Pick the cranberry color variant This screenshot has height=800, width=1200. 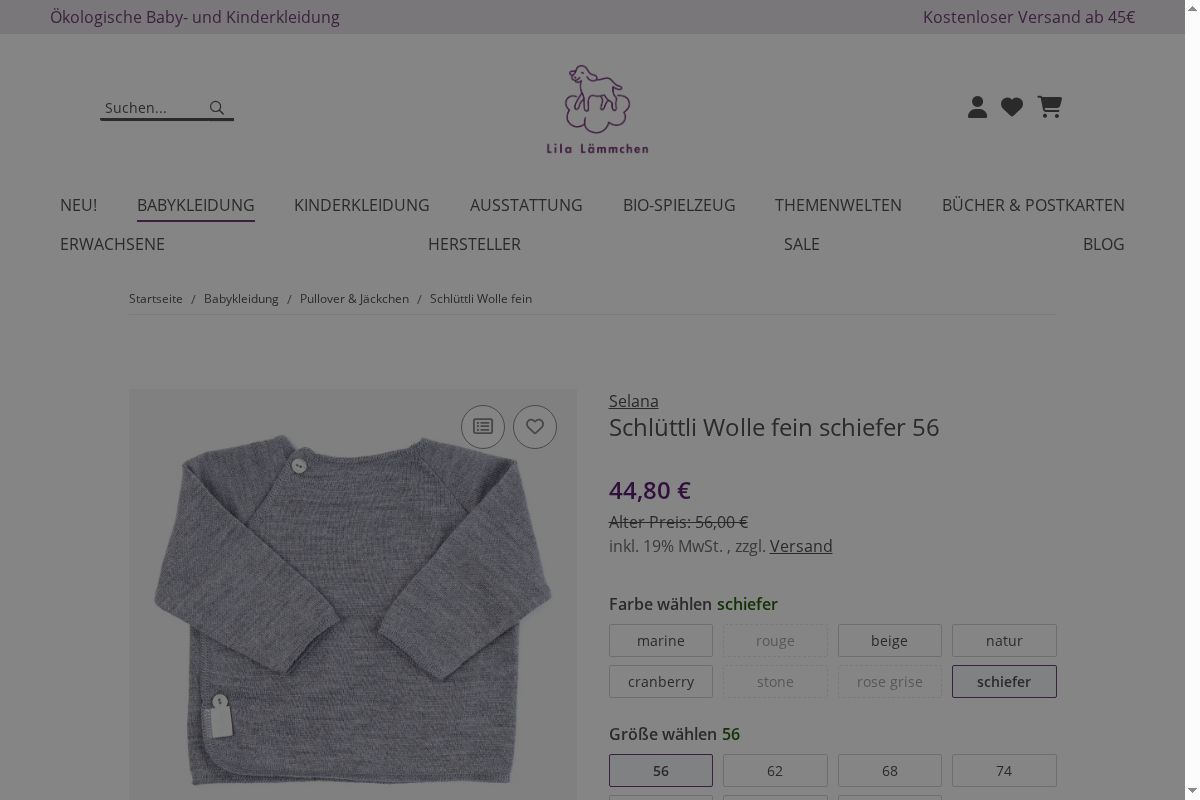[x=661, y=682]
